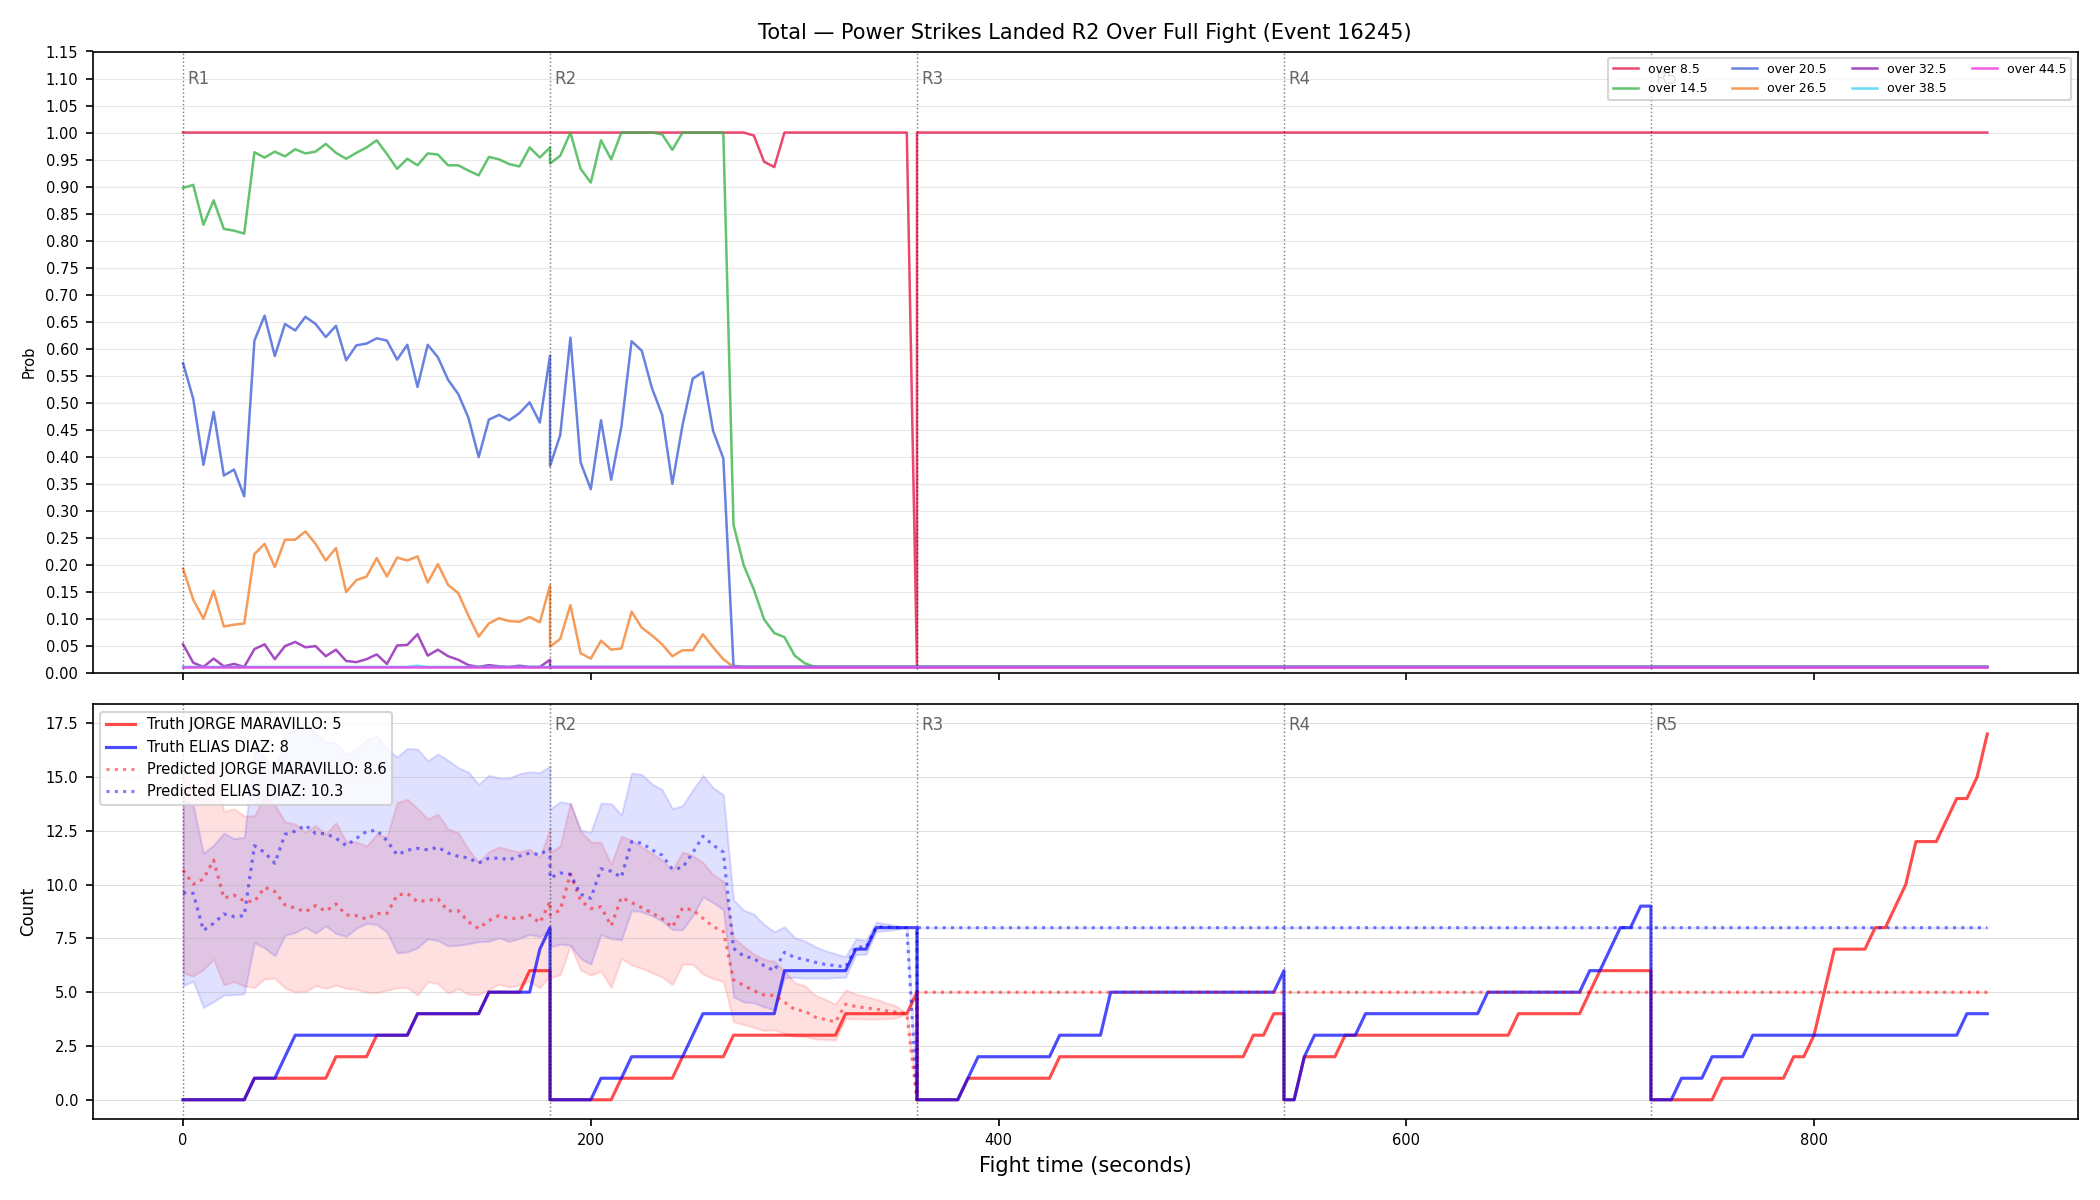The image size is (2100, 1200).
Task: Click the R3 round marker in Count chart
Action: pos(932,724)
